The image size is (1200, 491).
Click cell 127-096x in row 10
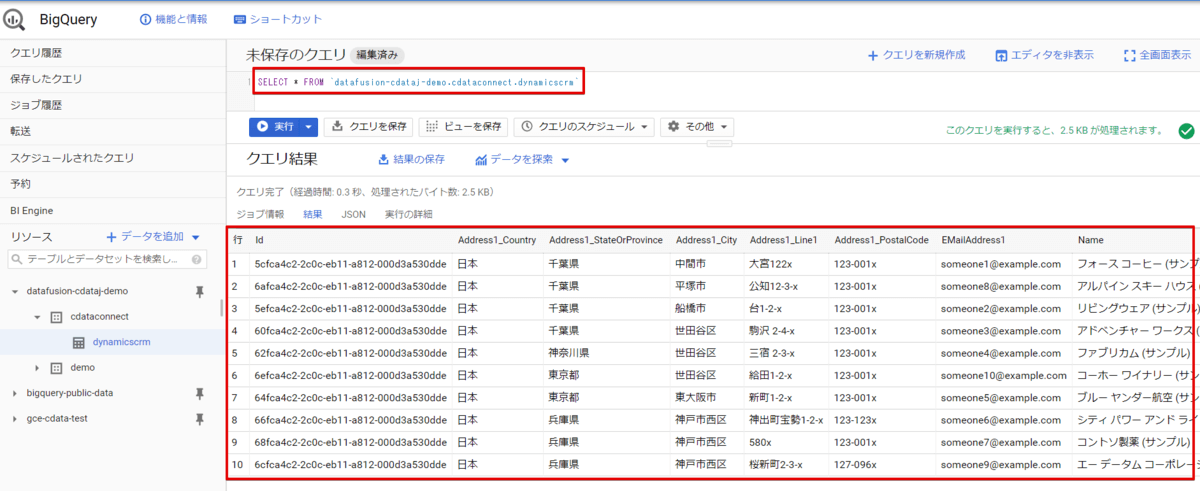coord(855,464)
